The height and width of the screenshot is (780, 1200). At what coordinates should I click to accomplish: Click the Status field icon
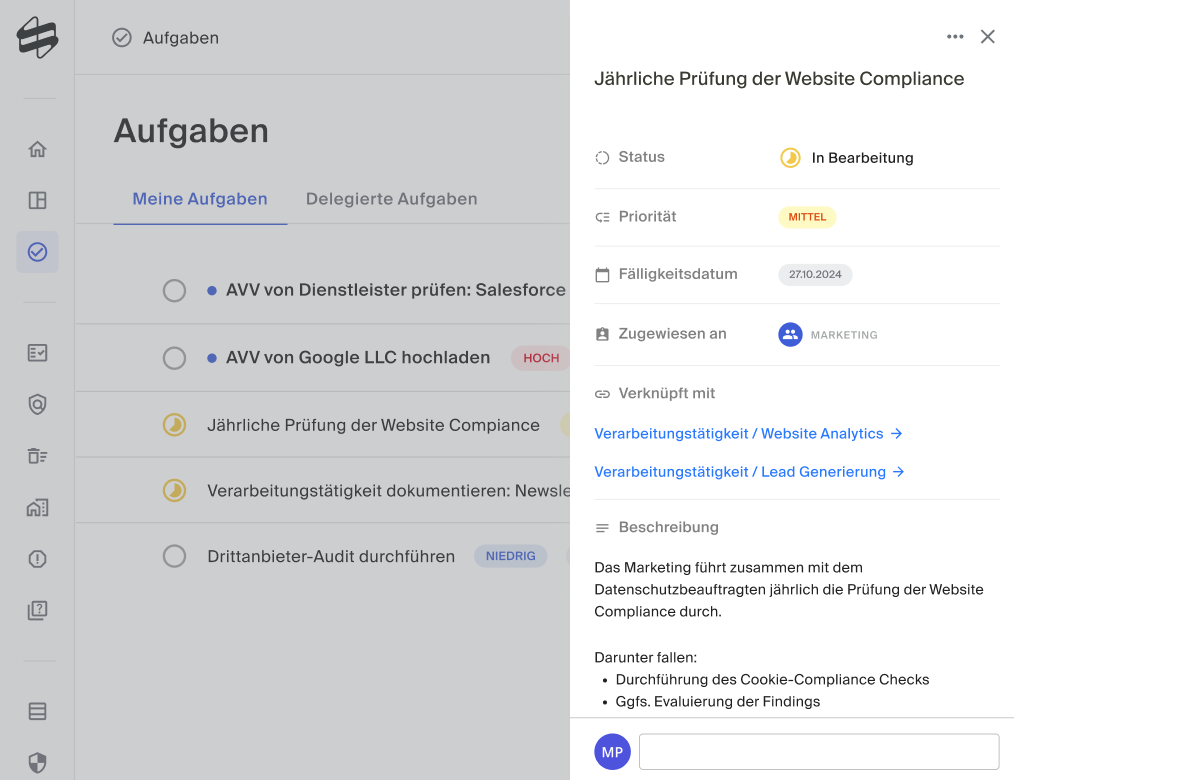tap(602, 158)
